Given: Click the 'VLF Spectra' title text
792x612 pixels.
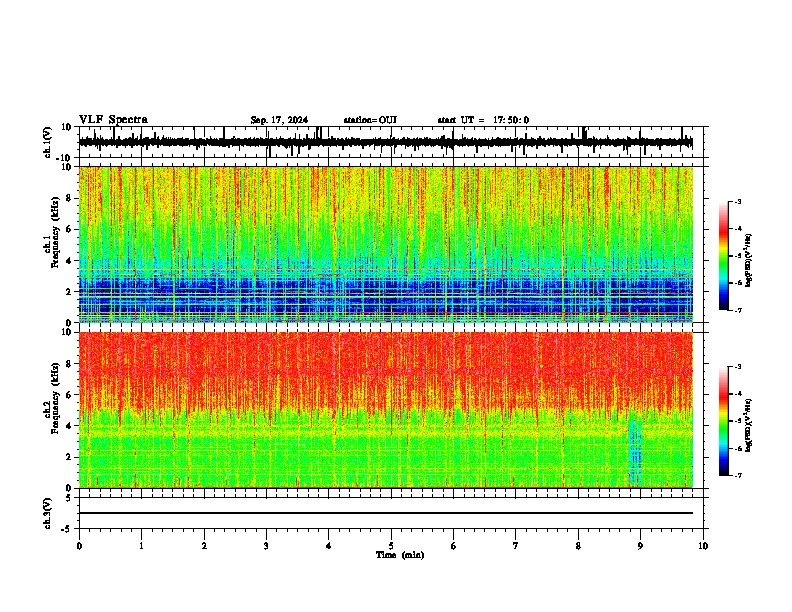Looking at the screenshot, I should pos(113,120).
